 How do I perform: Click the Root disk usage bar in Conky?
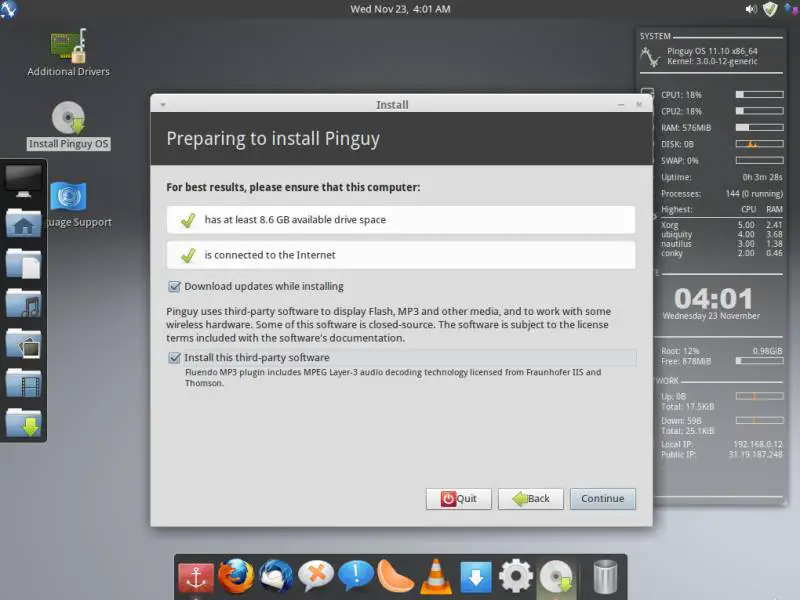pyautogui.click(x=759, y=361)
